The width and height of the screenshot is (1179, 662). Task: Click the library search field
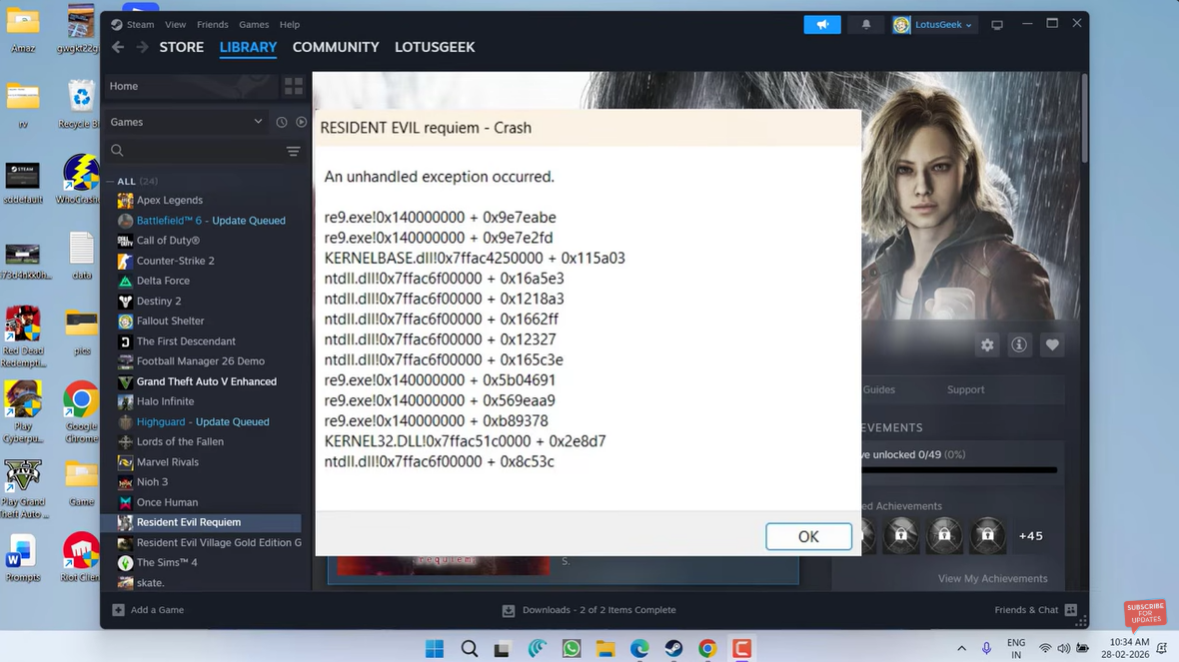tap(195, 151)
